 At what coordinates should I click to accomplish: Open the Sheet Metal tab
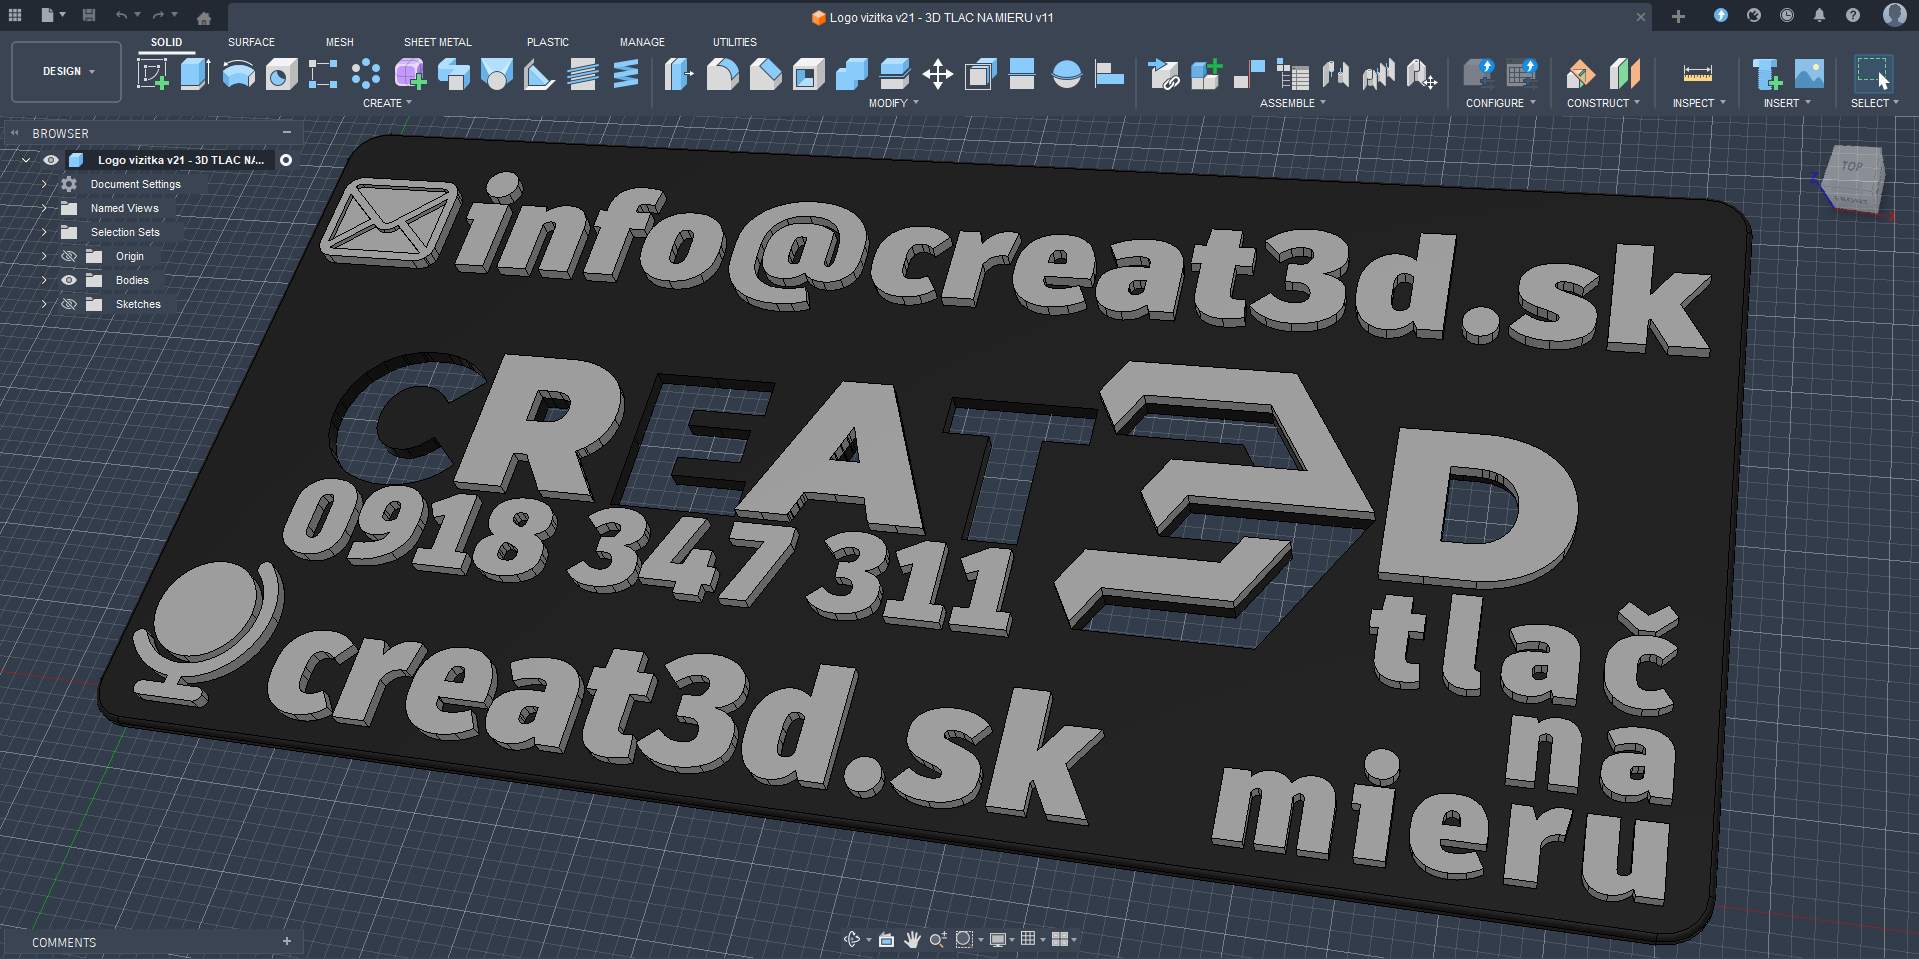437,42
